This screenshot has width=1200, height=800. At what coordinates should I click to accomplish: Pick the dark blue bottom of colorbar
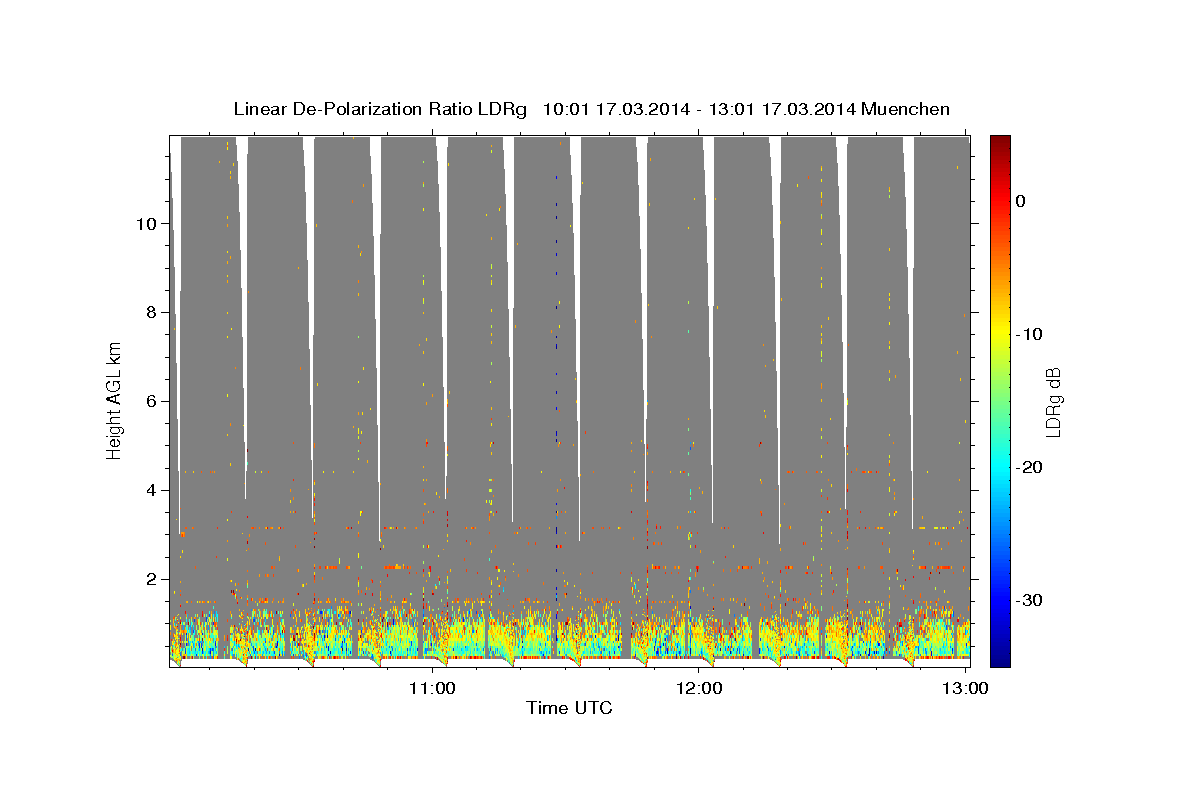[999, 658]
